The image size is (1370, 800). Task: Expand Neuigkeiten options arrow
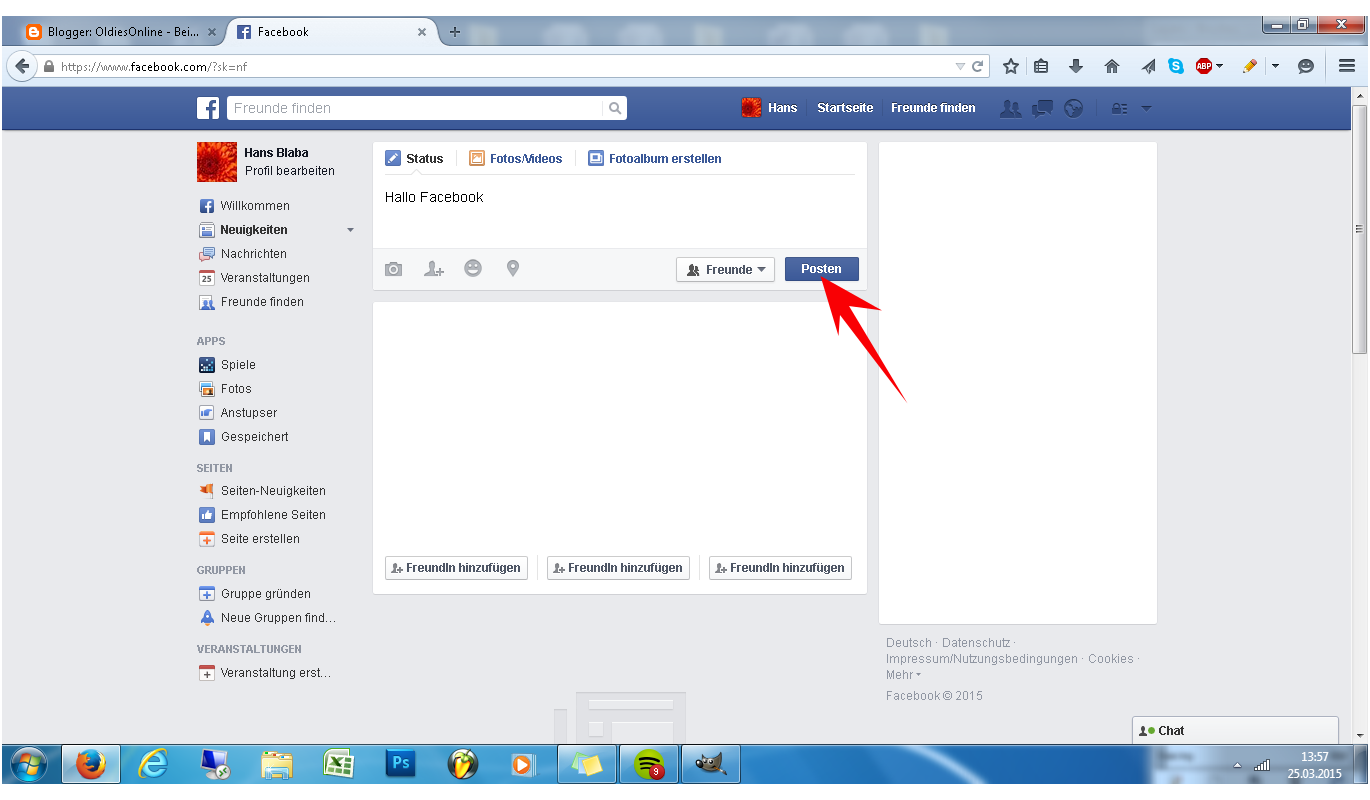point(350,230)
